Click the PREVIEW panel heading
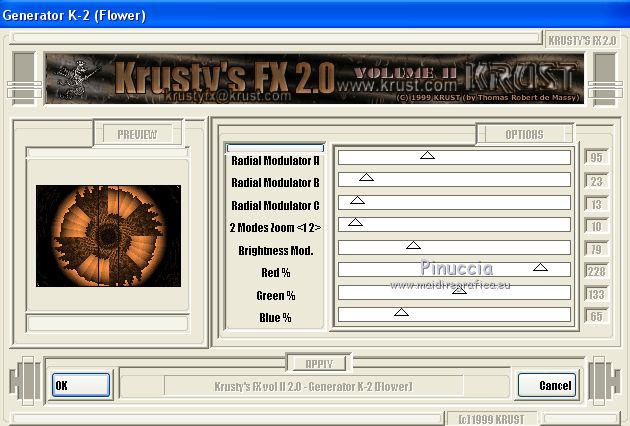 137,134
